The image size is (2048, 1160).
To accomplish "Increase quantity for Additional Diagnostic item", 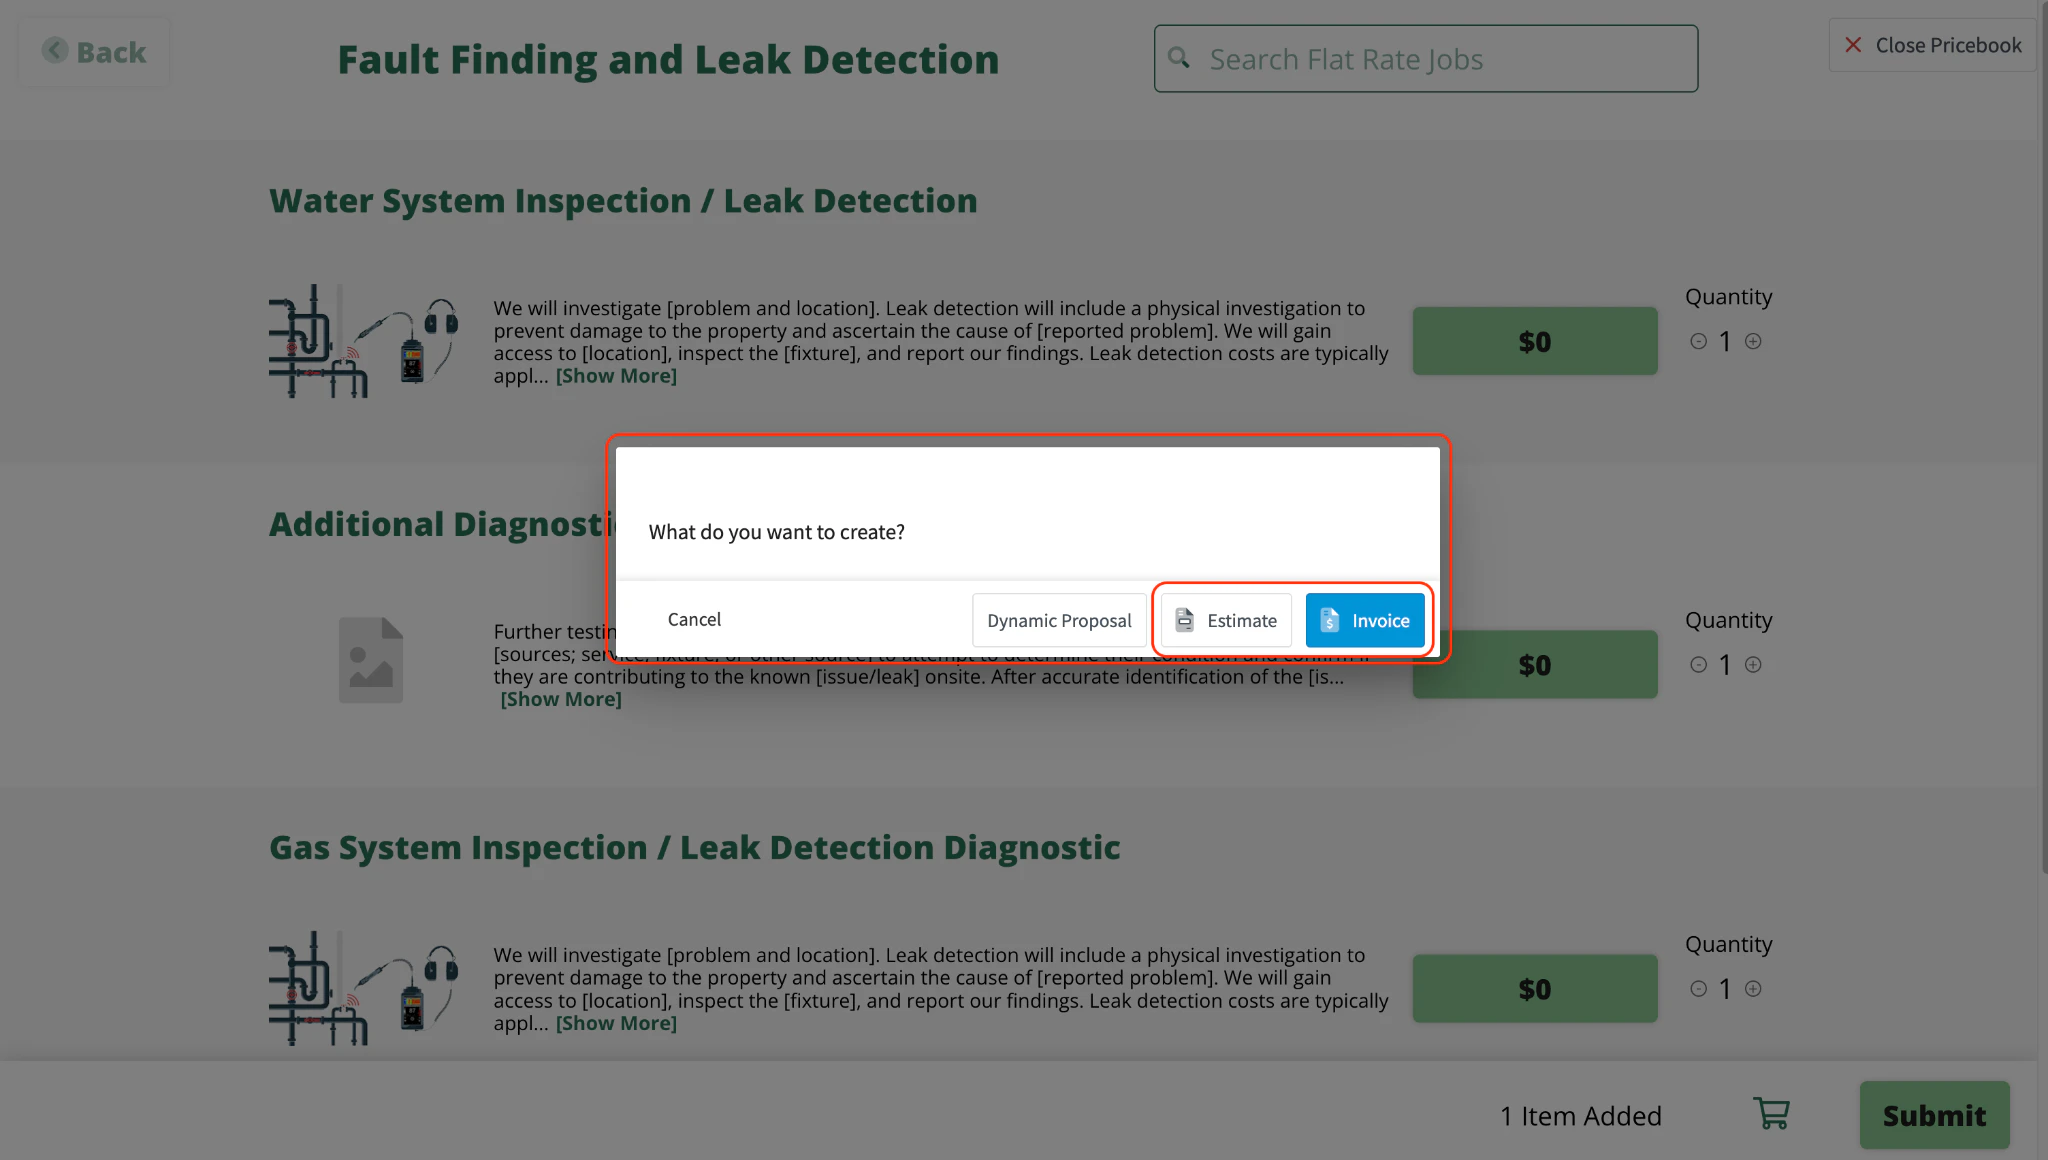I will (1753, 664).
